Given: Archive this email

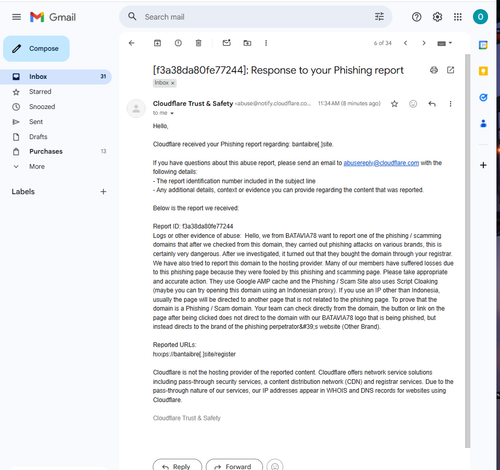Looking at the screenshot, I should coord(157,43).
